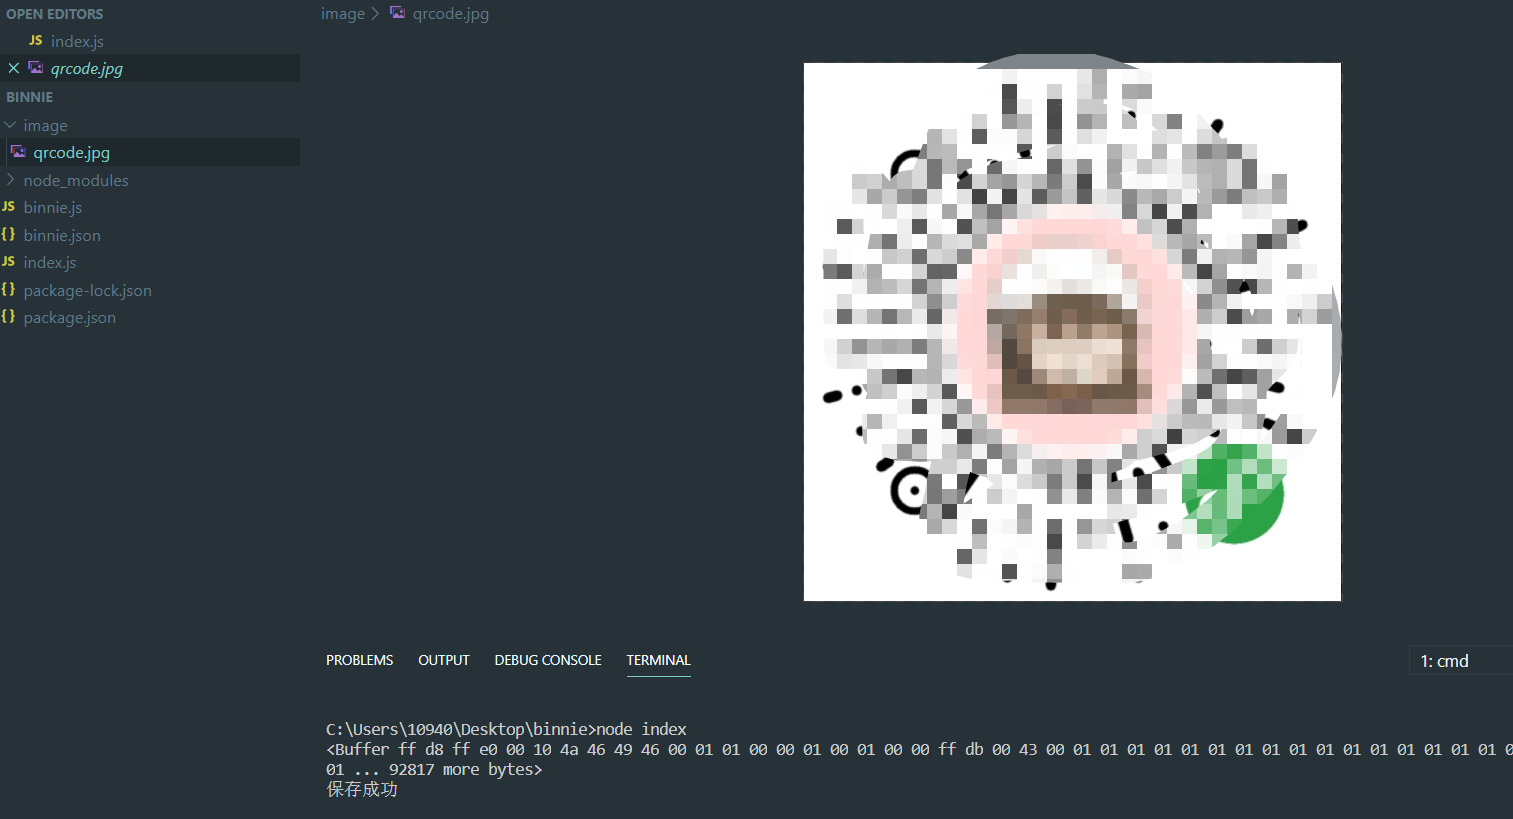1513x819 pixels.
Task: Expand the node_modules folder chevron
Action: pyautogui.click(x=10, y=180)
